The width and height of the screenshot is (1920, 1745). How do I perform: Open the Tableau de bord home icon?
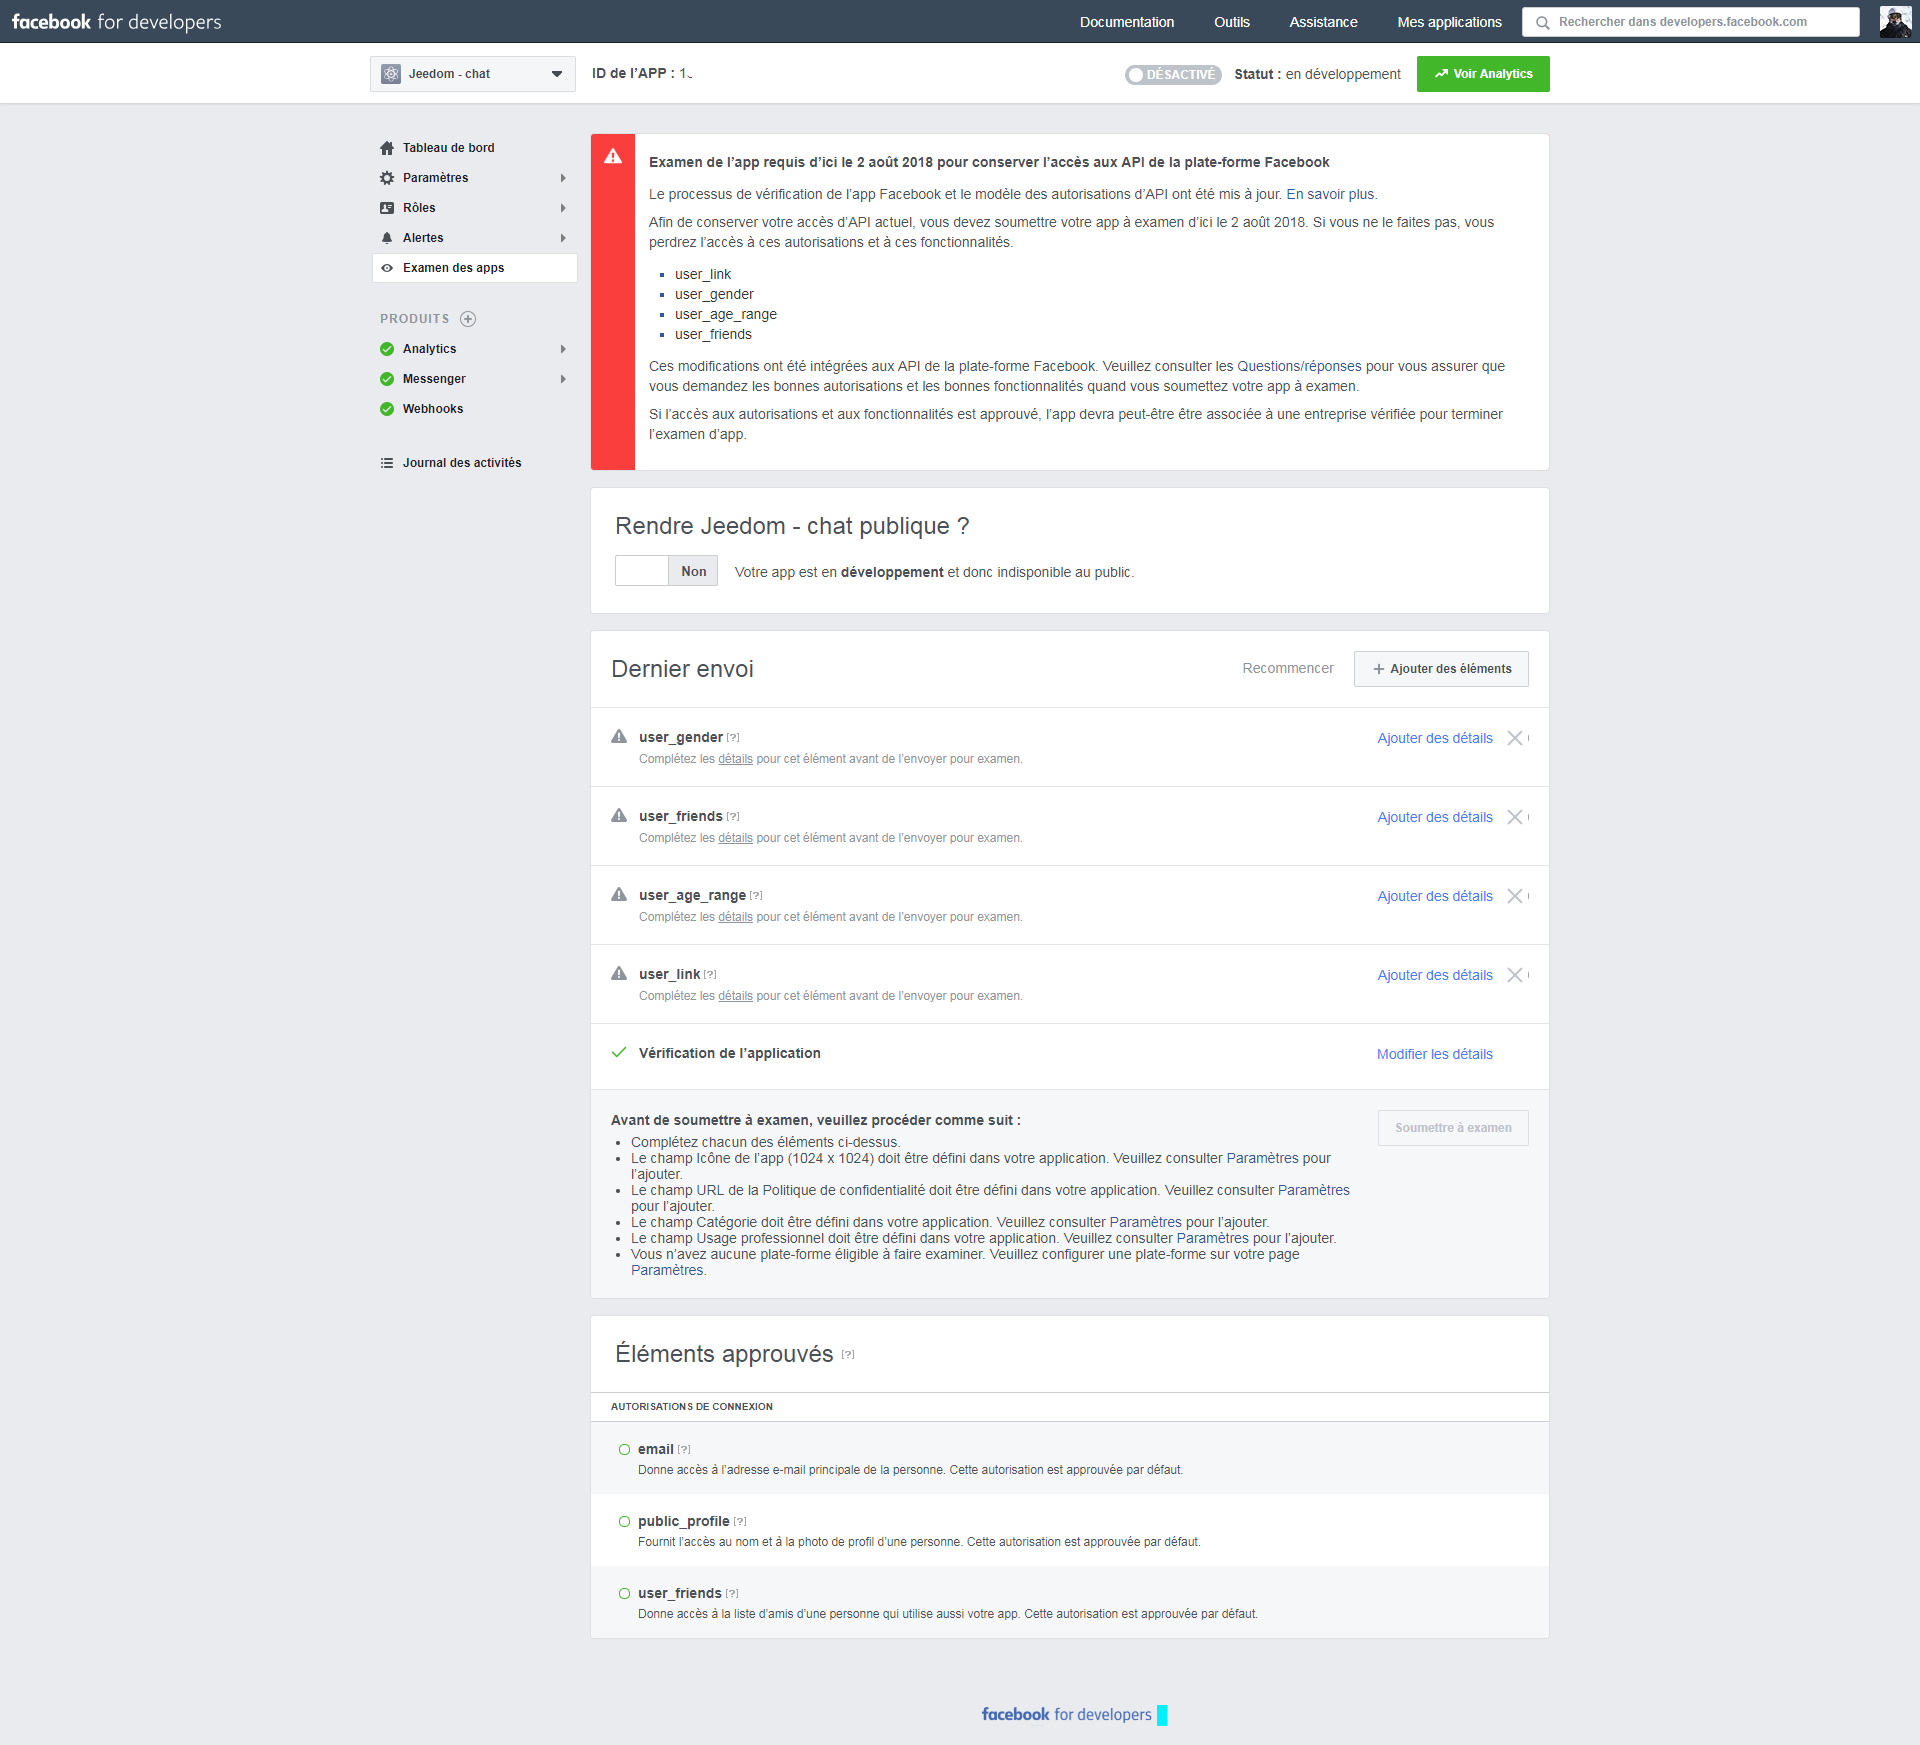[387, 148]
